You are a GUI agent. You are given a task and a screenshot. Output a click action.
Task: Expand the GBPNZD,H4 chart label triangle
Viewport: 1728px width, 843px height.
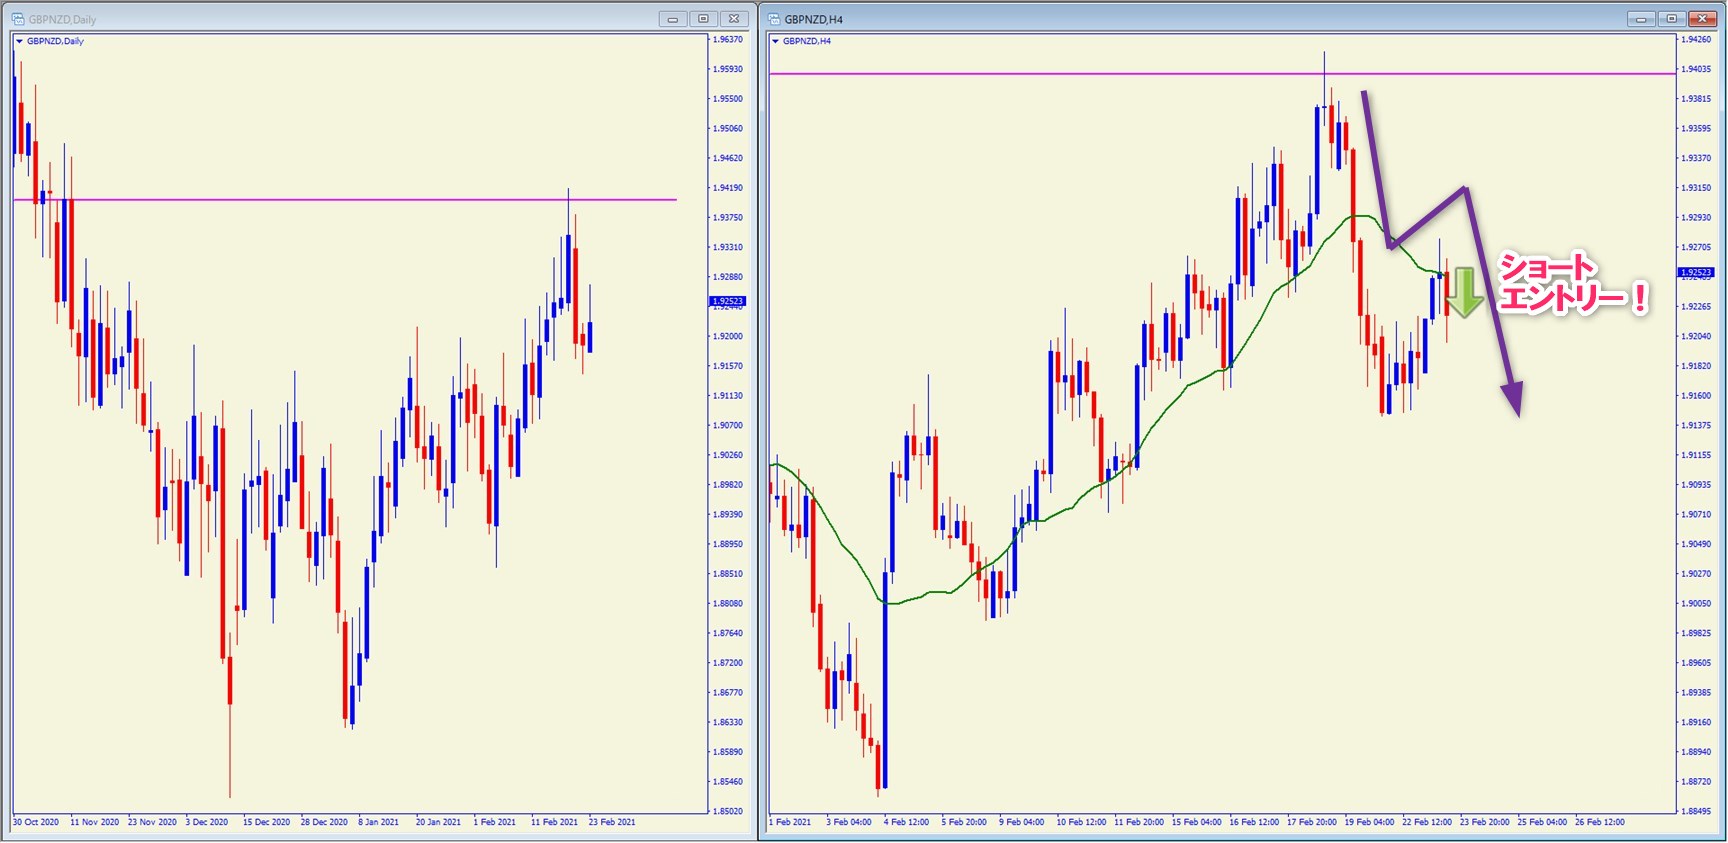(775, 41)
